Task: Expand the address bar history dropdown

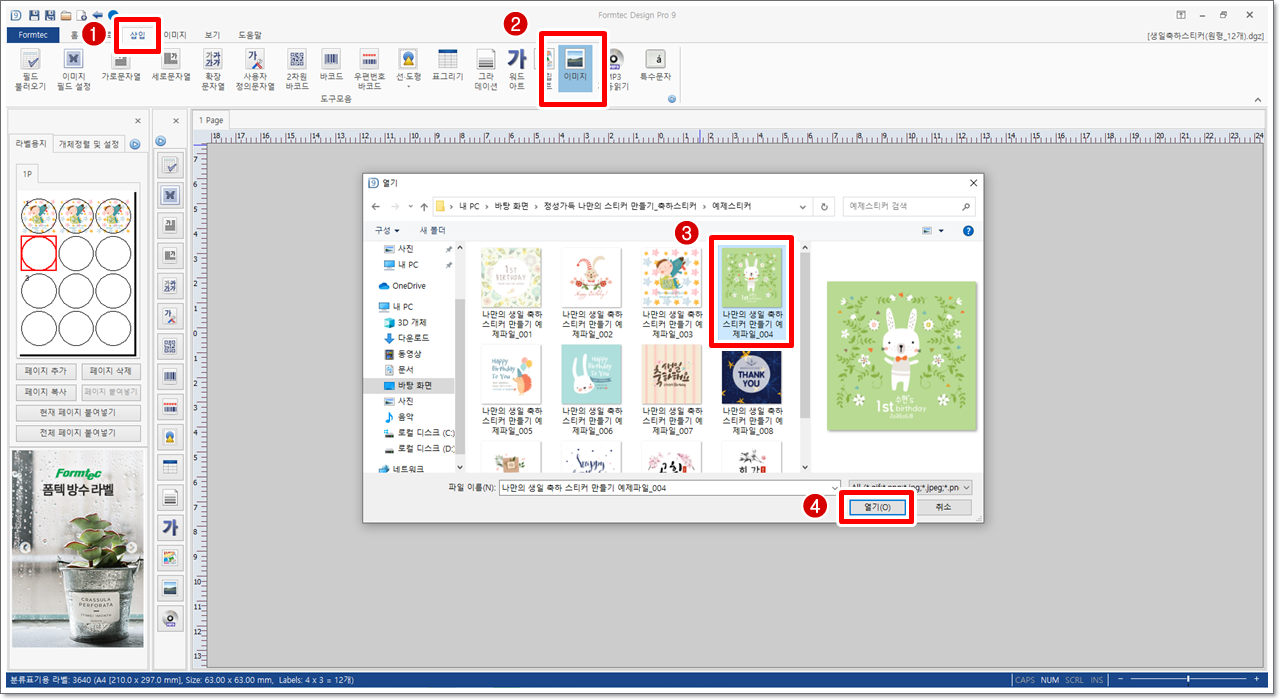Action: point(804,207)
